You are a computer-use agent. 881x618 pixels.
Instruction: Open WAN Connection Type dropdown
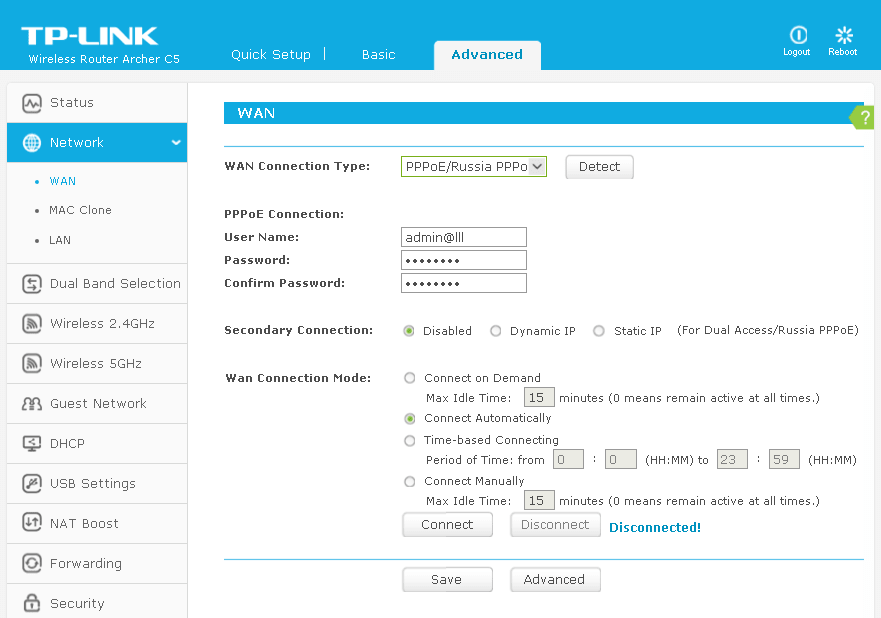pos(474,167)
